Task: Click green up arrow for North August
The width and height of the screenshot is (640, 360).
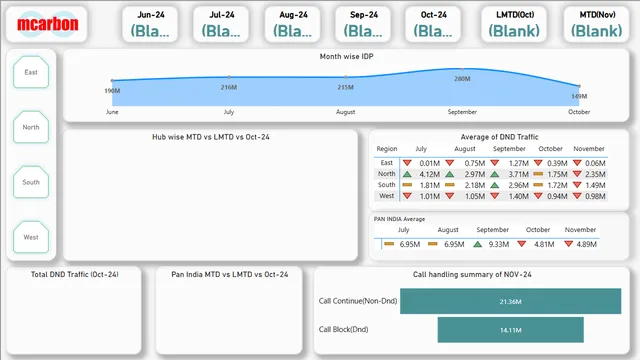Action: [450, 174]
